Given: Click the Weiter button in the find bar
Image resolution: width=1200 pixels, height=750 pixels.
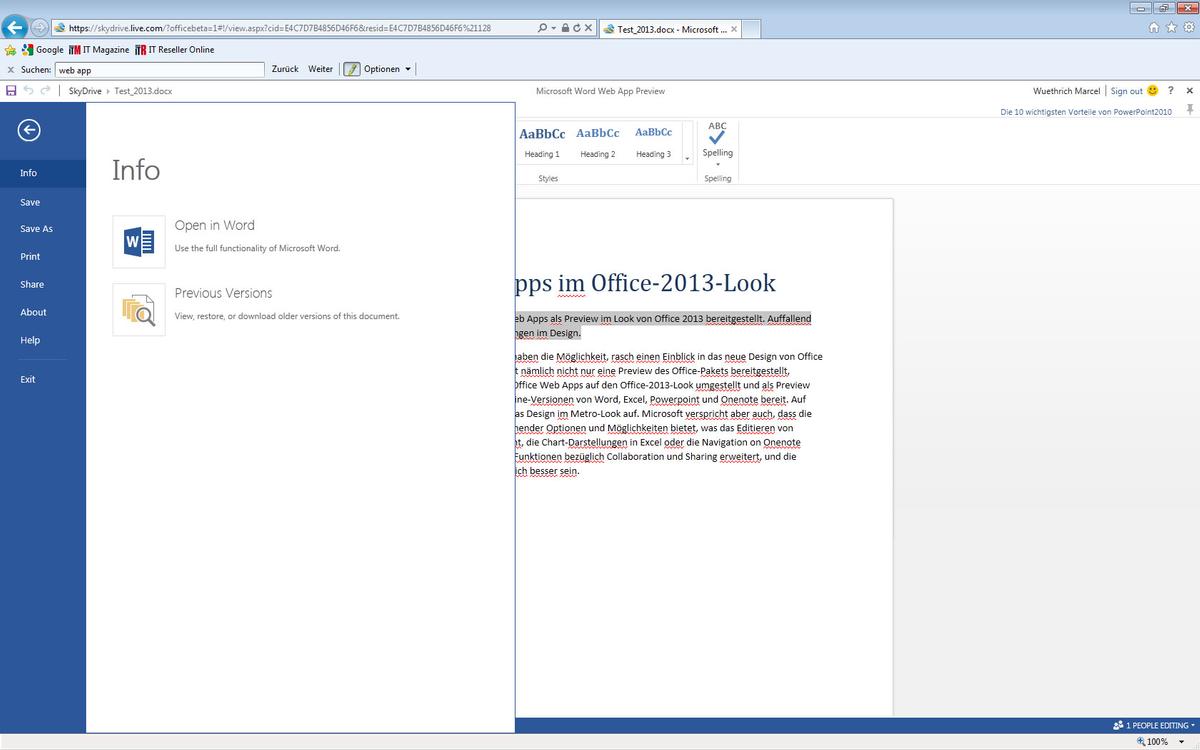Looking at the screenshot, I should pyautogui.click(x=321, y=69).
